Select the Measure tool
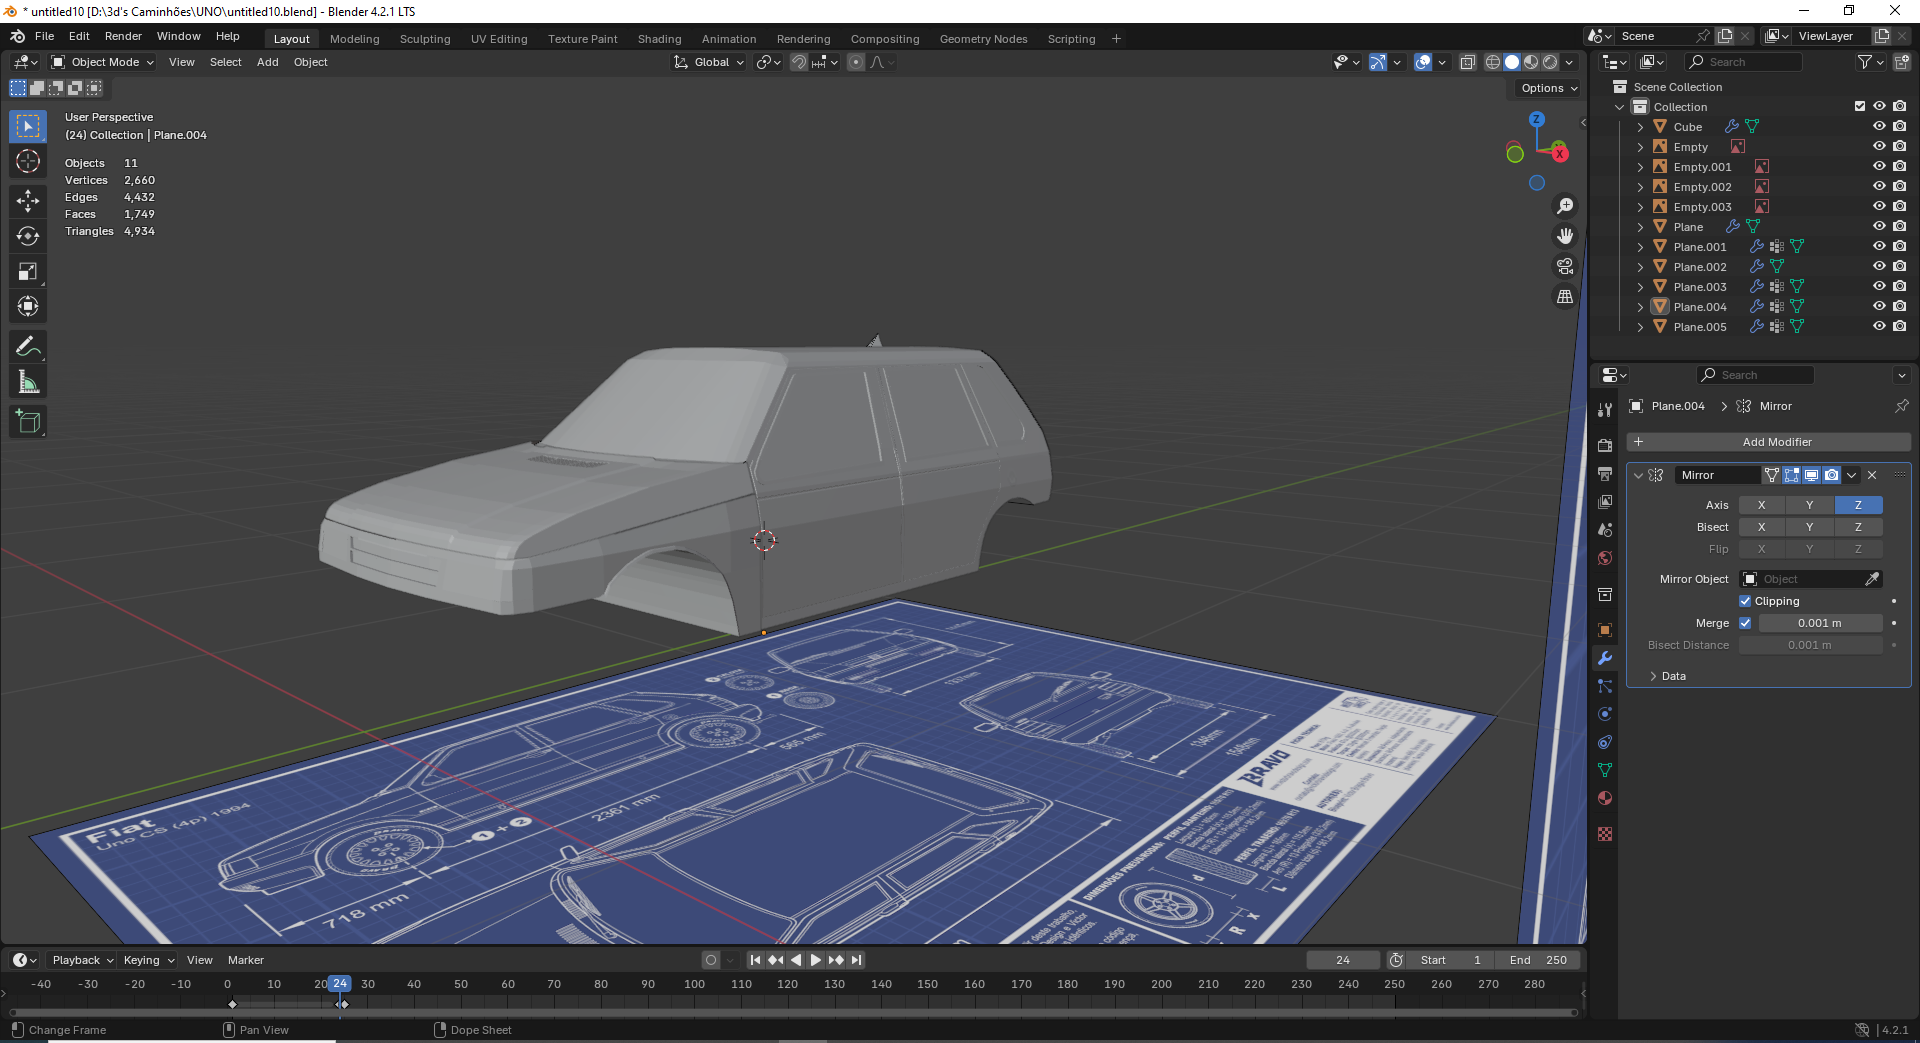The width and height of the screenshot is (1920, 1043). click(x=28, y=382)
